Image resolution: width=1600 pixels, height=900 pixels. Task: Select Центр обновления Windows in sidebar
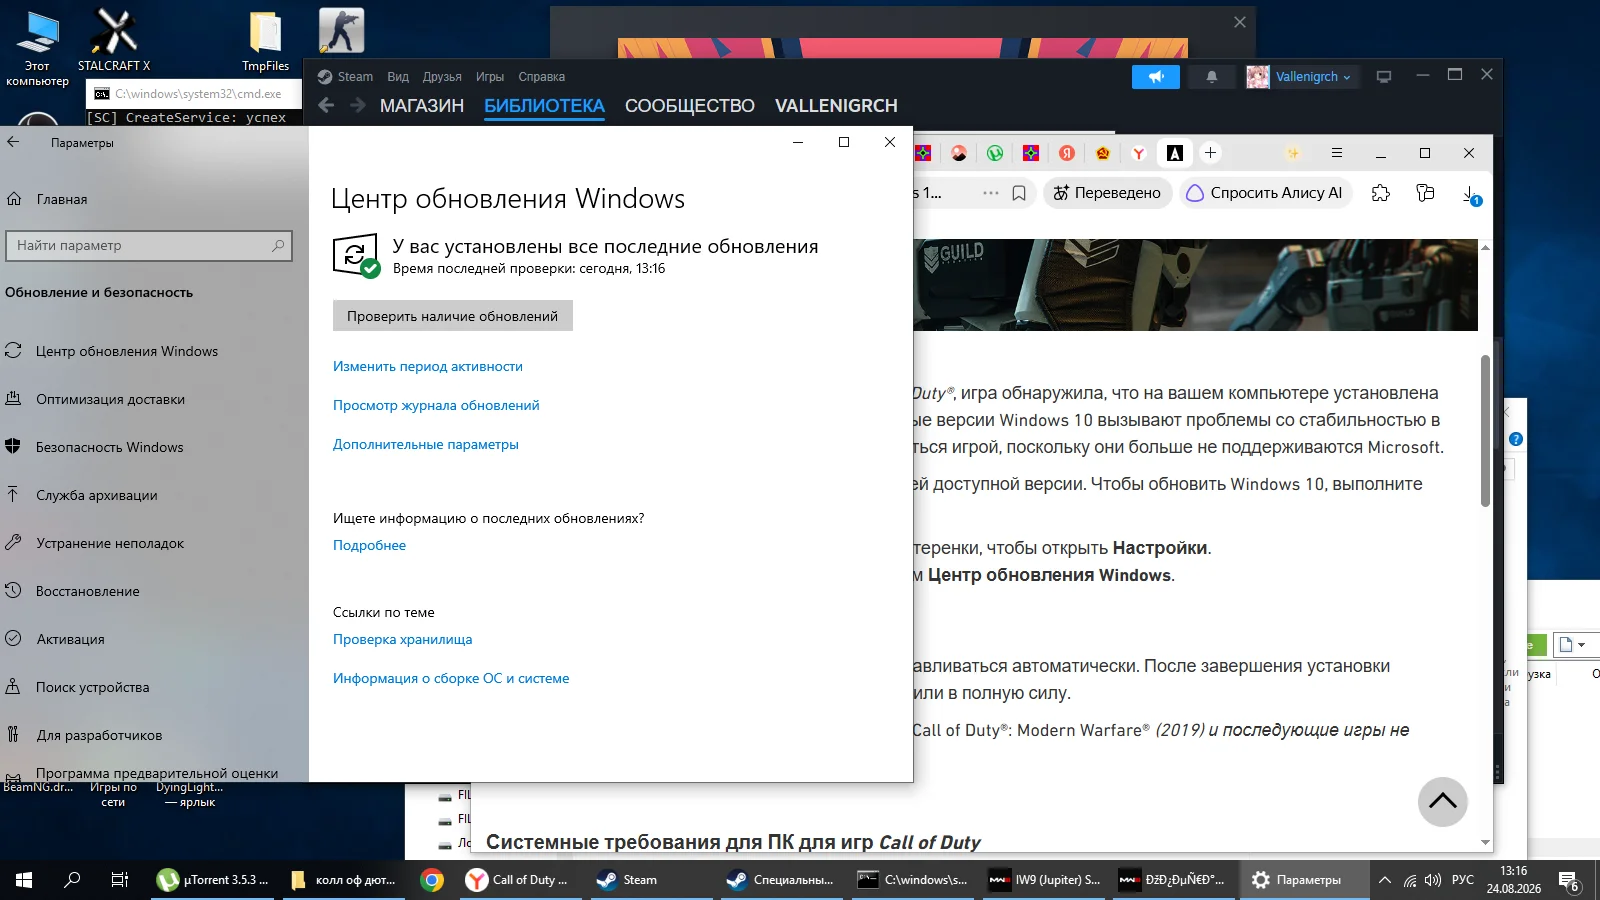click(154, 351)
